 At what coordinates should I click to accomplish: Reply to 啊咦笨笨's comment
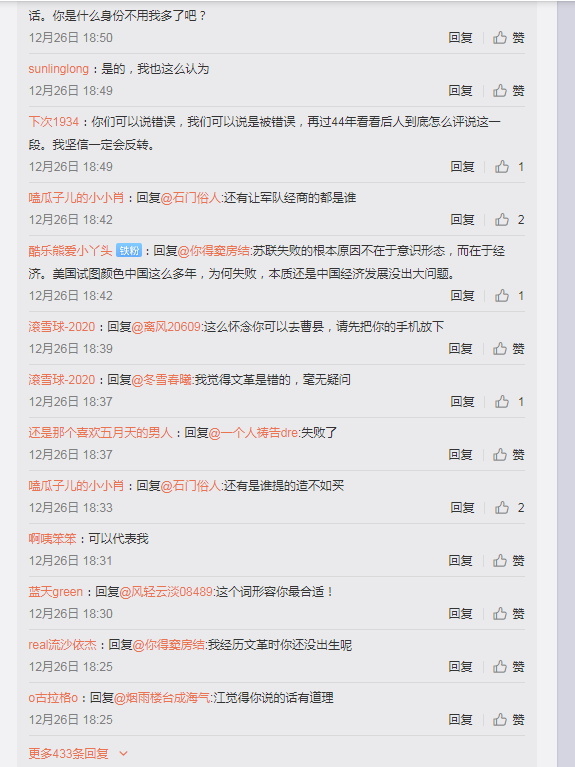460,561
